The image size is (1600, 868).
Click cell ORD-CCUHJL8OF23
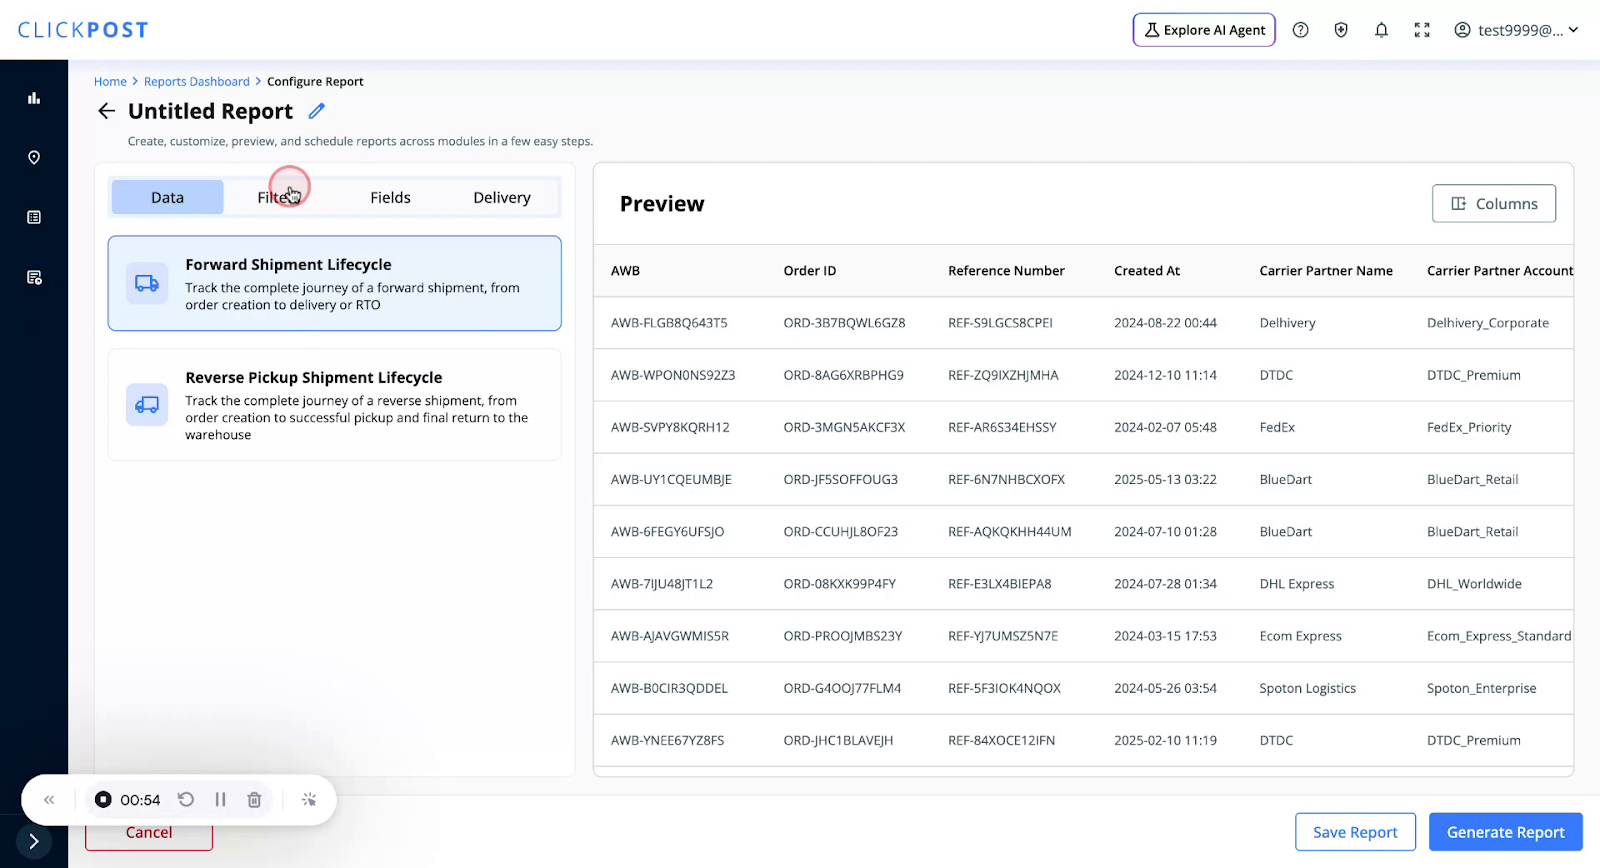(841, 532)
